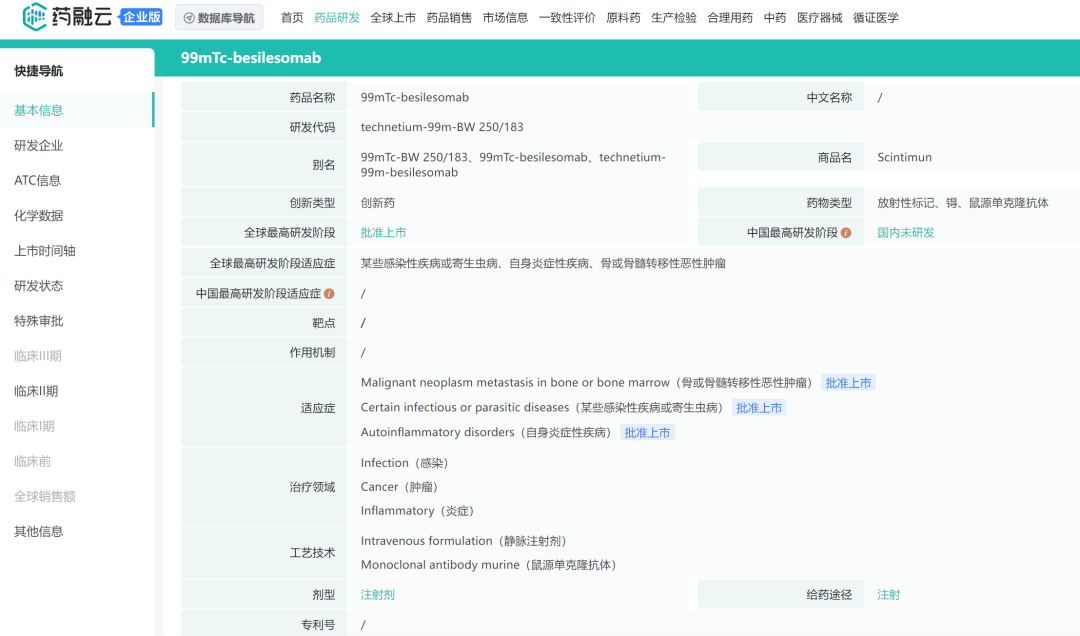Image resolution: width=1080 pixels, height=636 pixels.
Task: Click 批准上市 tag after Certain infectious diseases
Action: point(759,407)
